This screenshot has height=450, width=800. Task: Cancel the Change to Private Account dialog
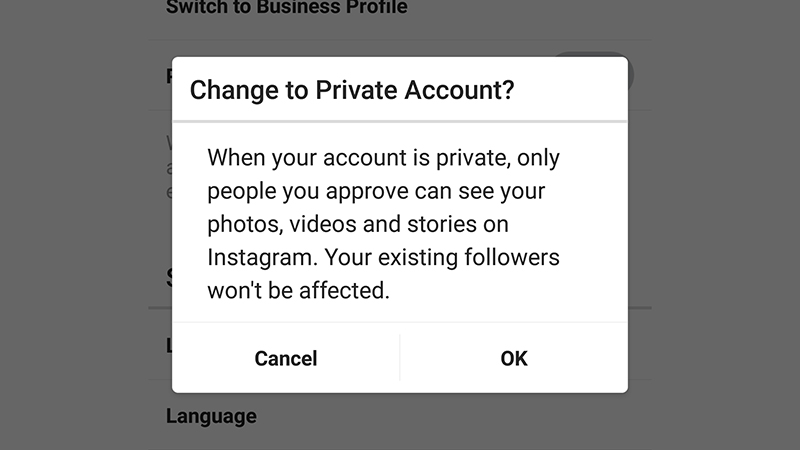point(286,358)
